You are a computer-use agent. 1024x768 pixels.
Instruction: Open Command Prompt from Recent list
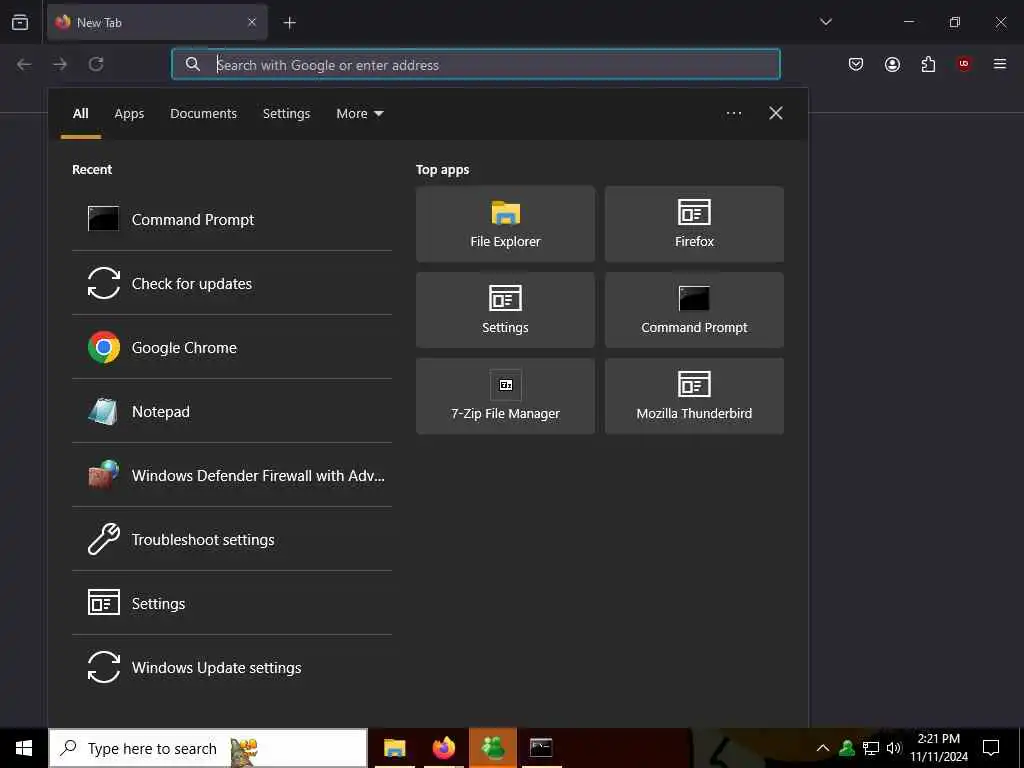(232, 219)
